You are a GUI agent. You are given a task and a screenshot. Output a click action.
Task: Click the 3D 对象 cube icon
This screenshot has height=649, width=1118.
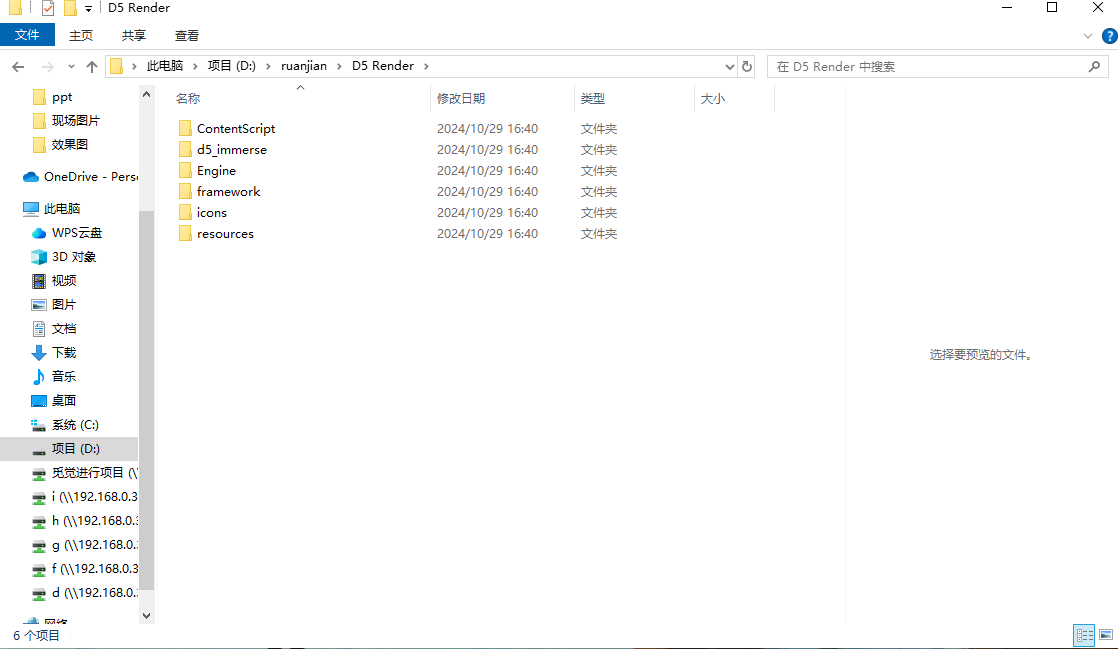coord(39,257)
